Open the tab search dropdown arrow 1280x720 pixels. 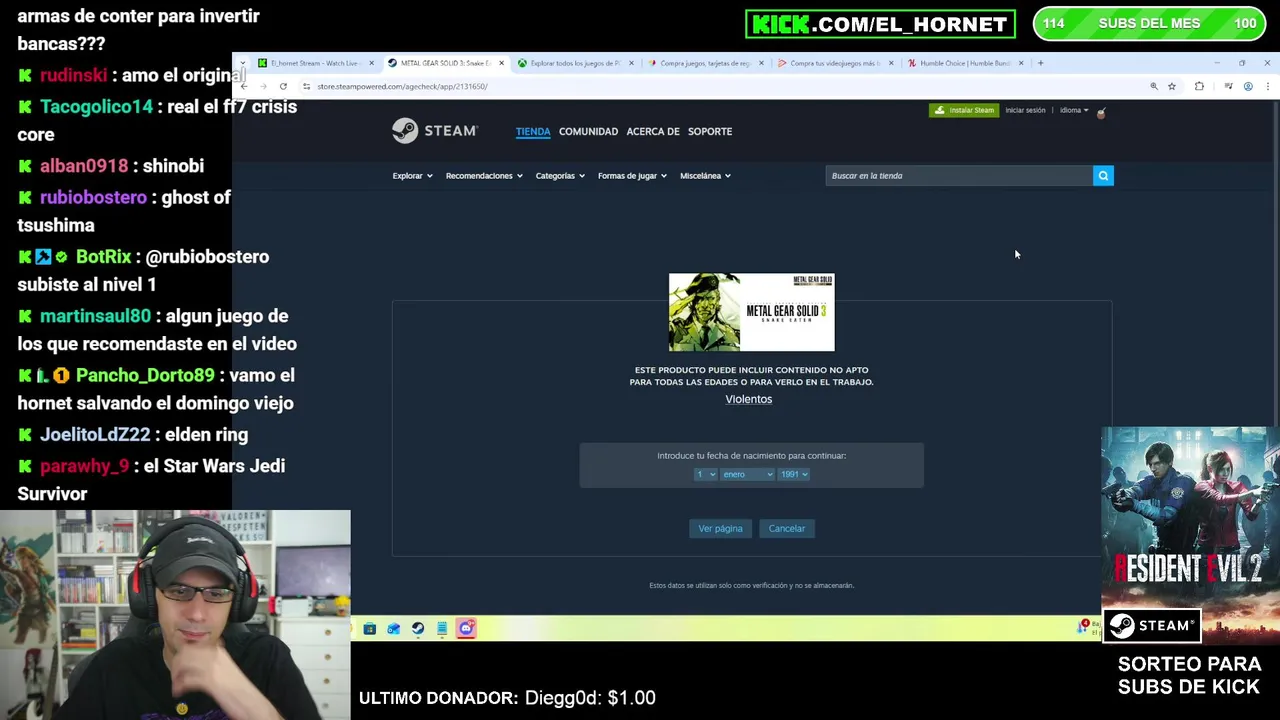pyautogui.click(x=242, y=63)
